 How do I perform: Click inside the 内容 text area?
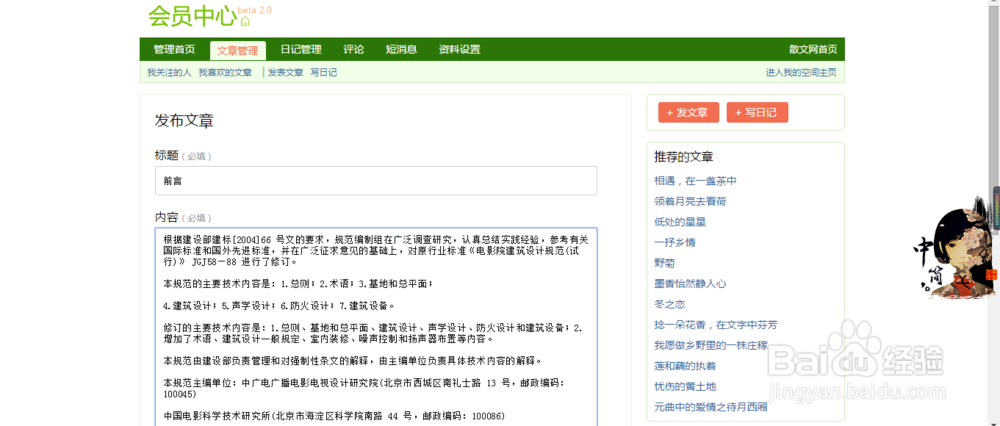point(376,327)
